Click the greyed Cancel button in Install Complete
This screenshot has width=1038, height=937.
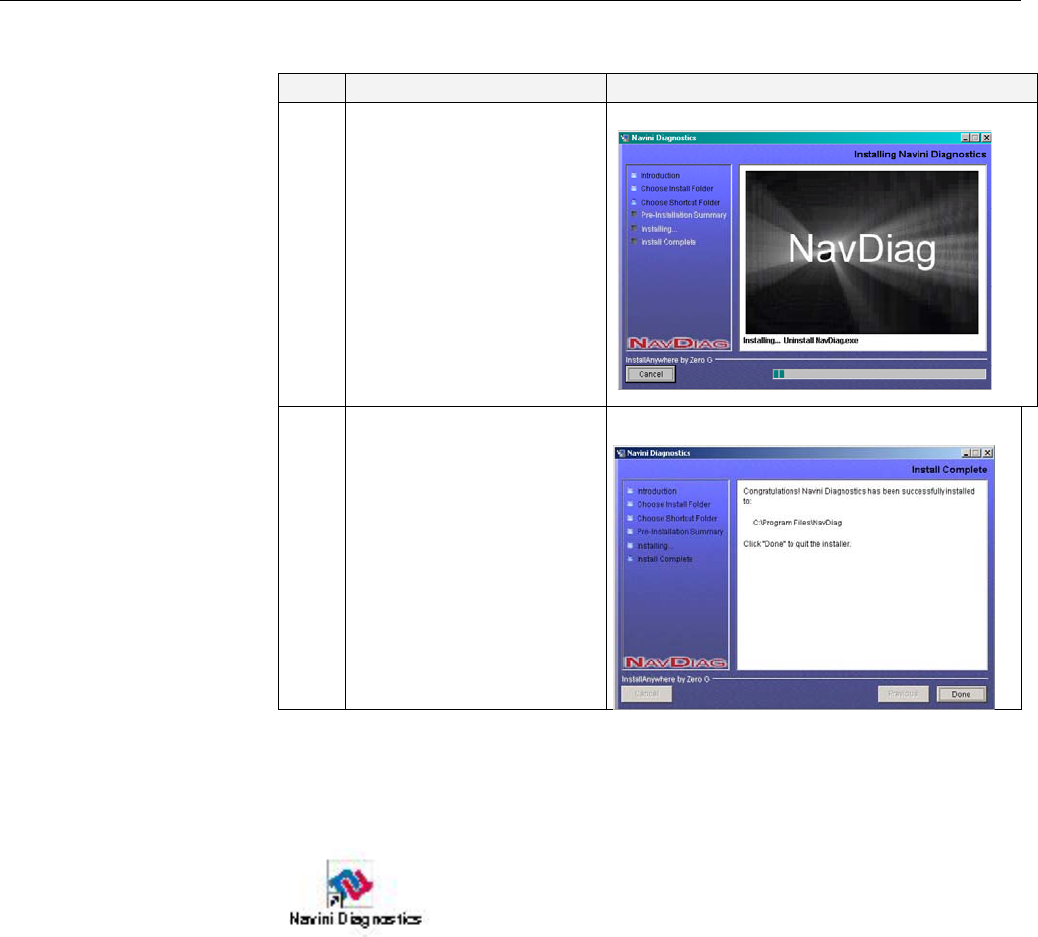coord(647,693)
